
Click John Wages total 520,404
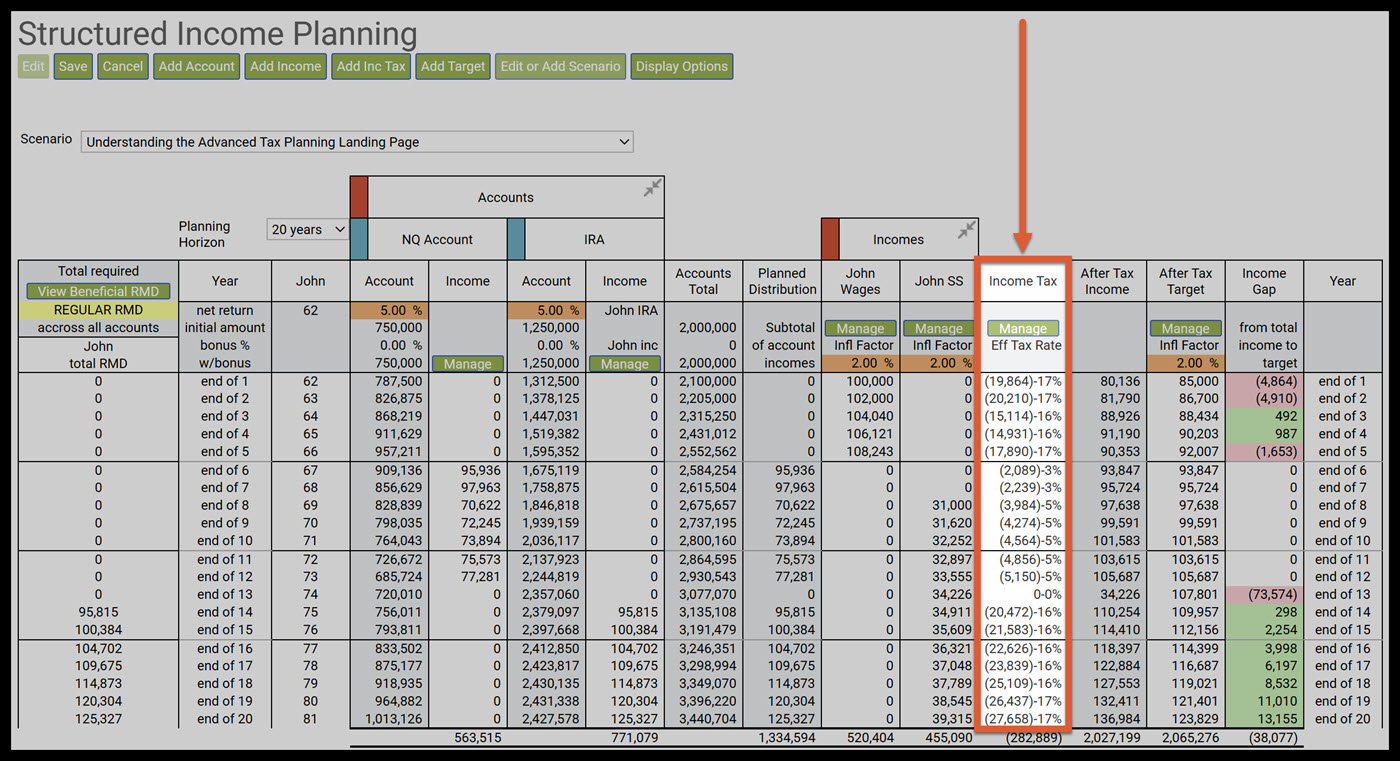pos(870,738)
